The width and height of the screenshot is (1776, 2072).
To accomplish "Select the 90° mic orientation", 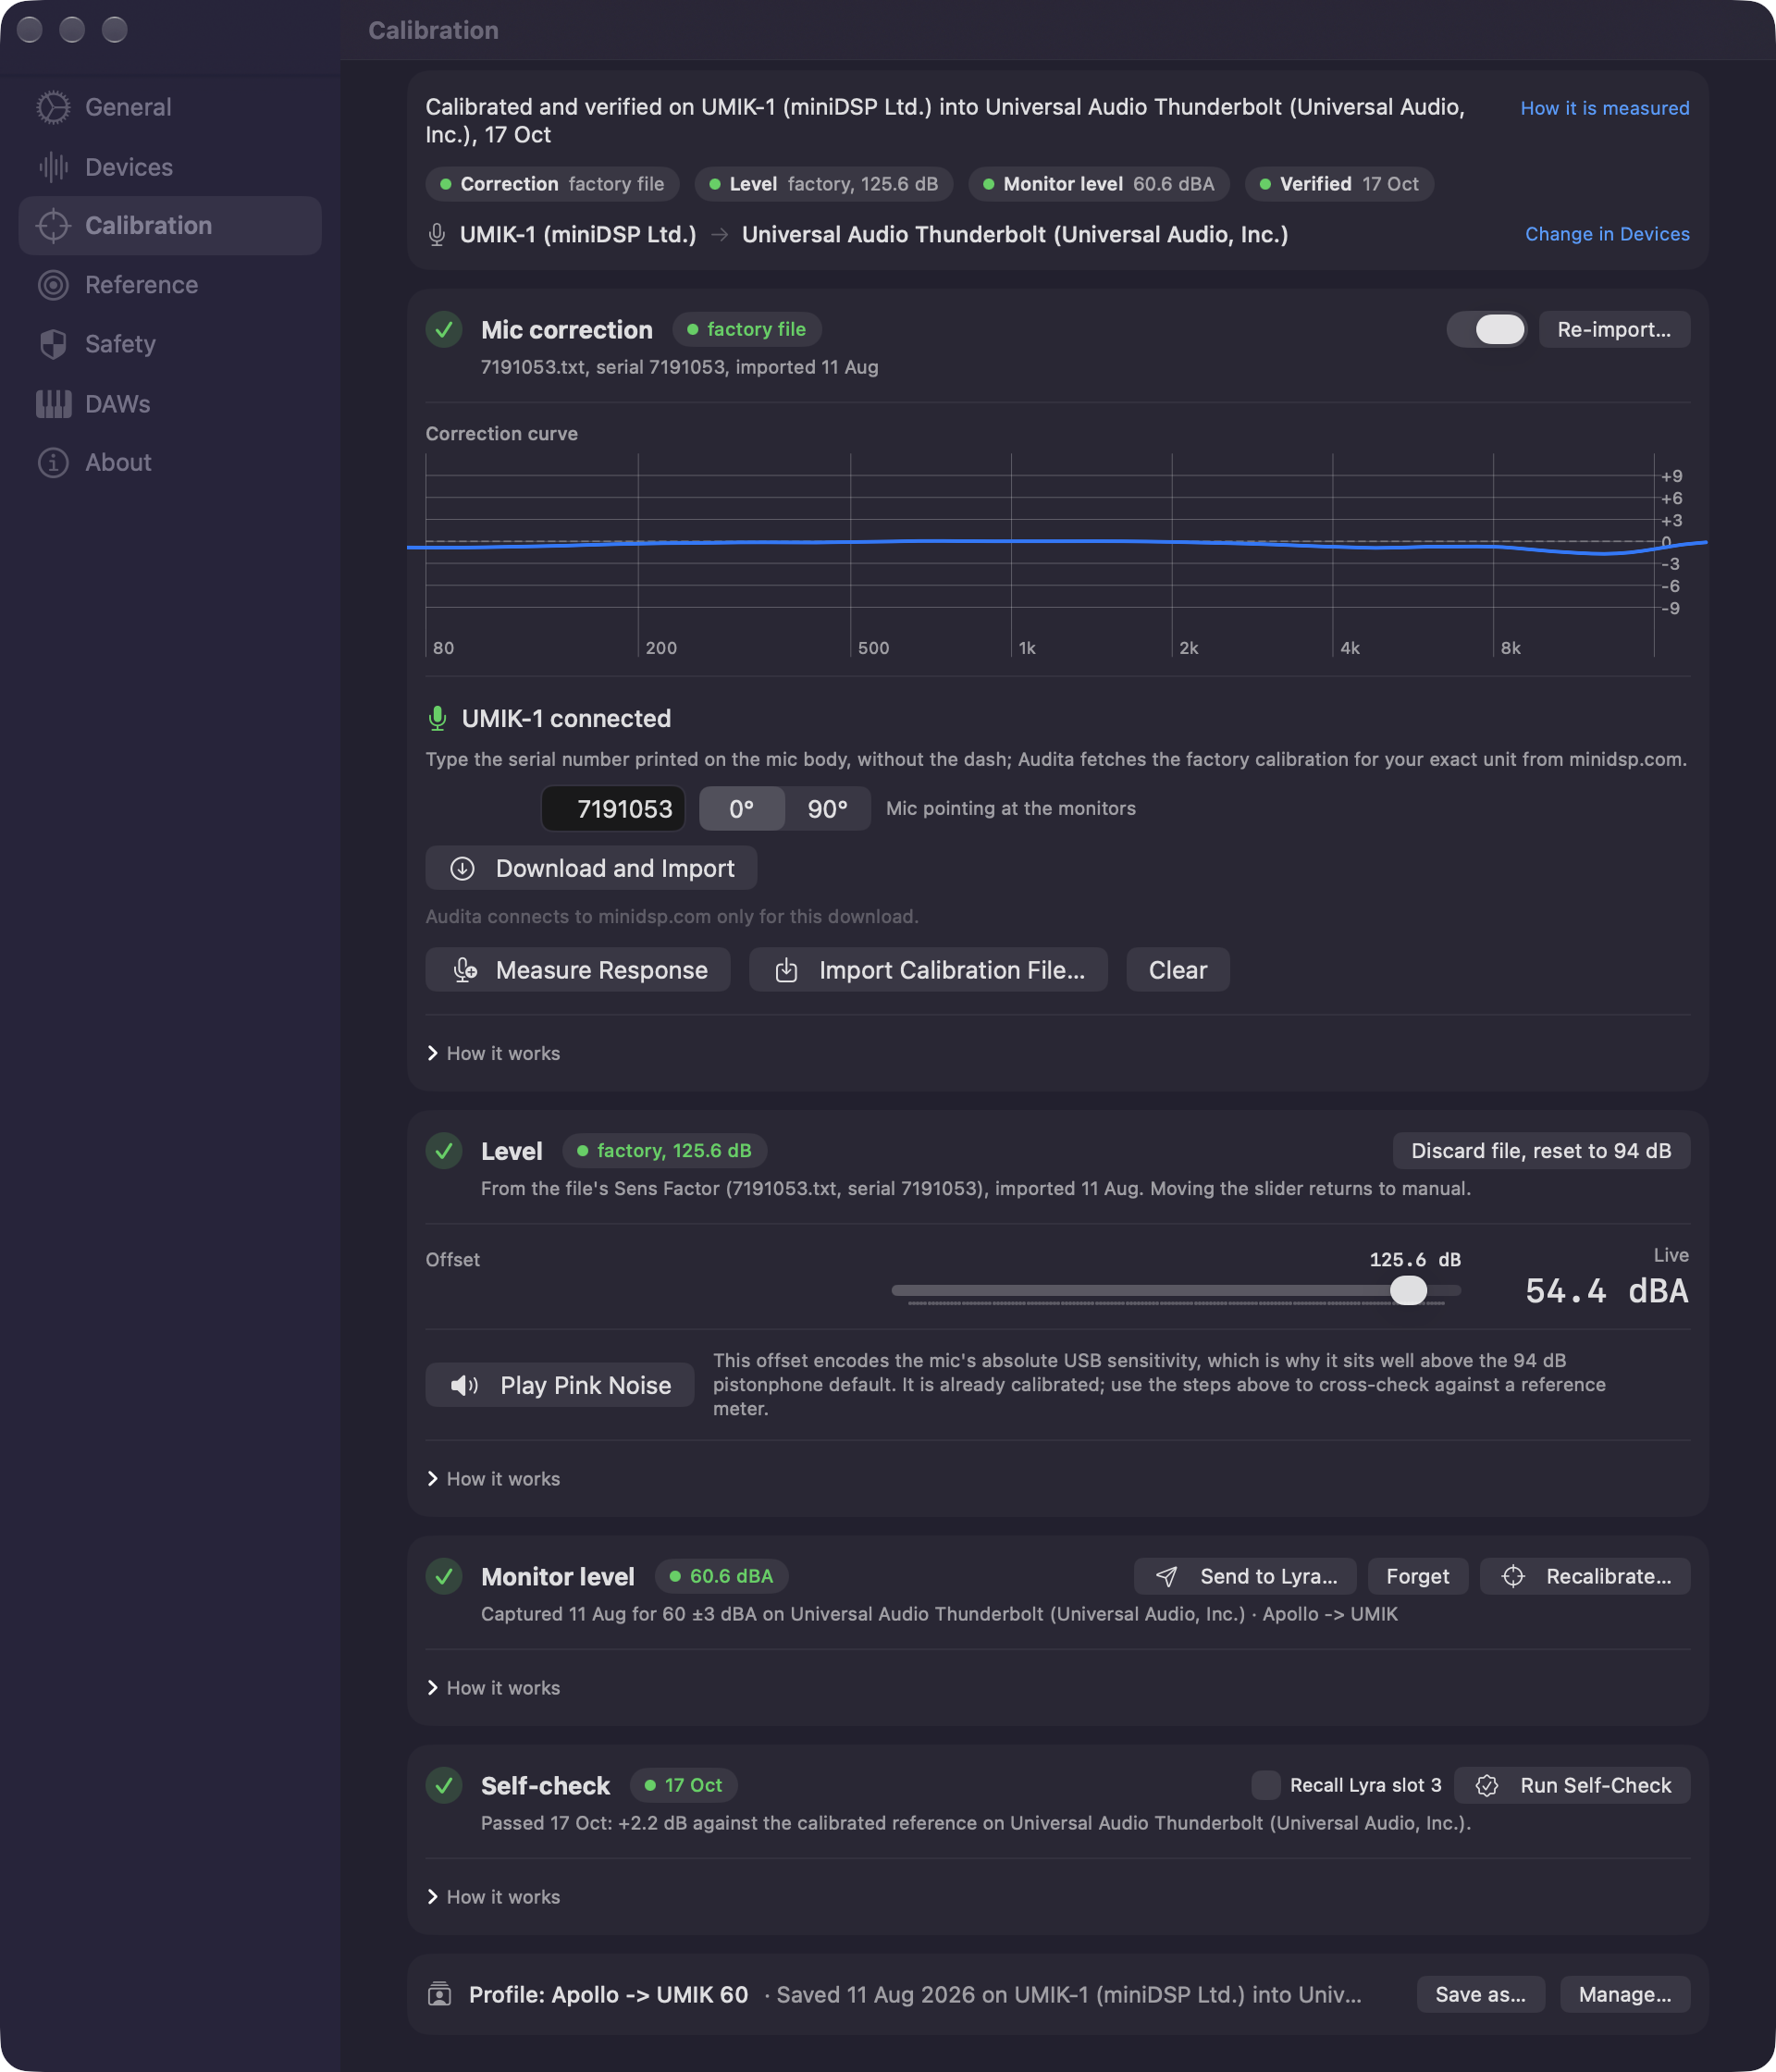I will [x=827, y=809].
